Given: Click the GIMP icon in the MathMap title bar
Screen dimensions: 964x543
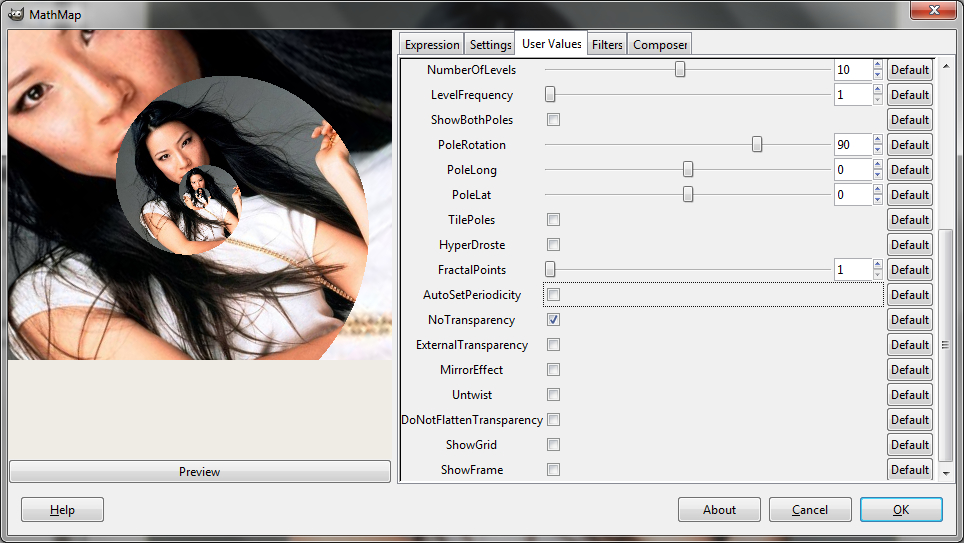Looking at the screenshot, I should (16, 14).
